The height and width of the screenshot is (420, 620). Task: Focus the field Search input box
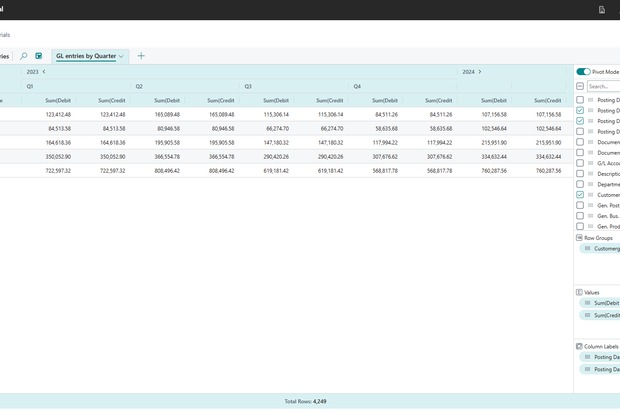[x=604, y=86]
